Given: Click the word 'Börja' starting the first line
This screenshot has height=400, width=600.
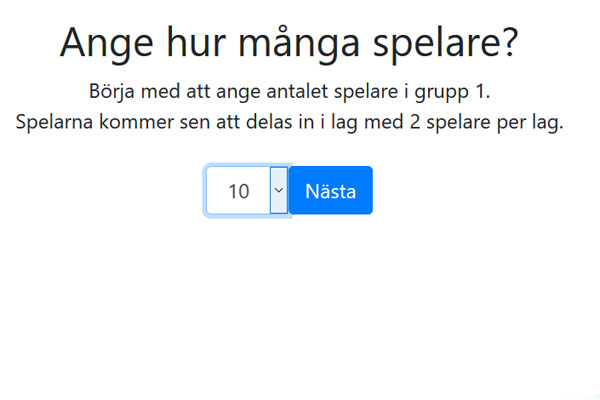Looking at the screenshot, I should tap(112, 92).
